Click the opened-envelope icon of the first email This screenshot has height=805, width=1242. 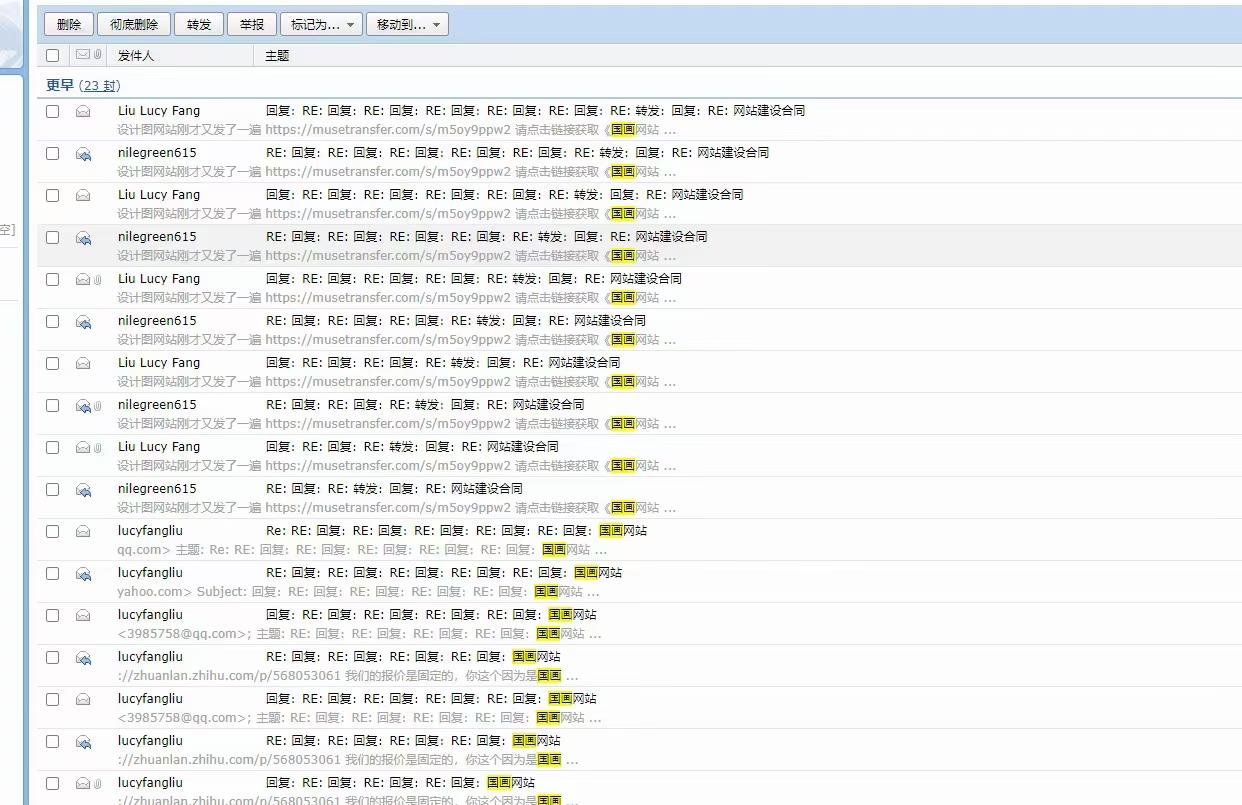[x=84, y=111]
